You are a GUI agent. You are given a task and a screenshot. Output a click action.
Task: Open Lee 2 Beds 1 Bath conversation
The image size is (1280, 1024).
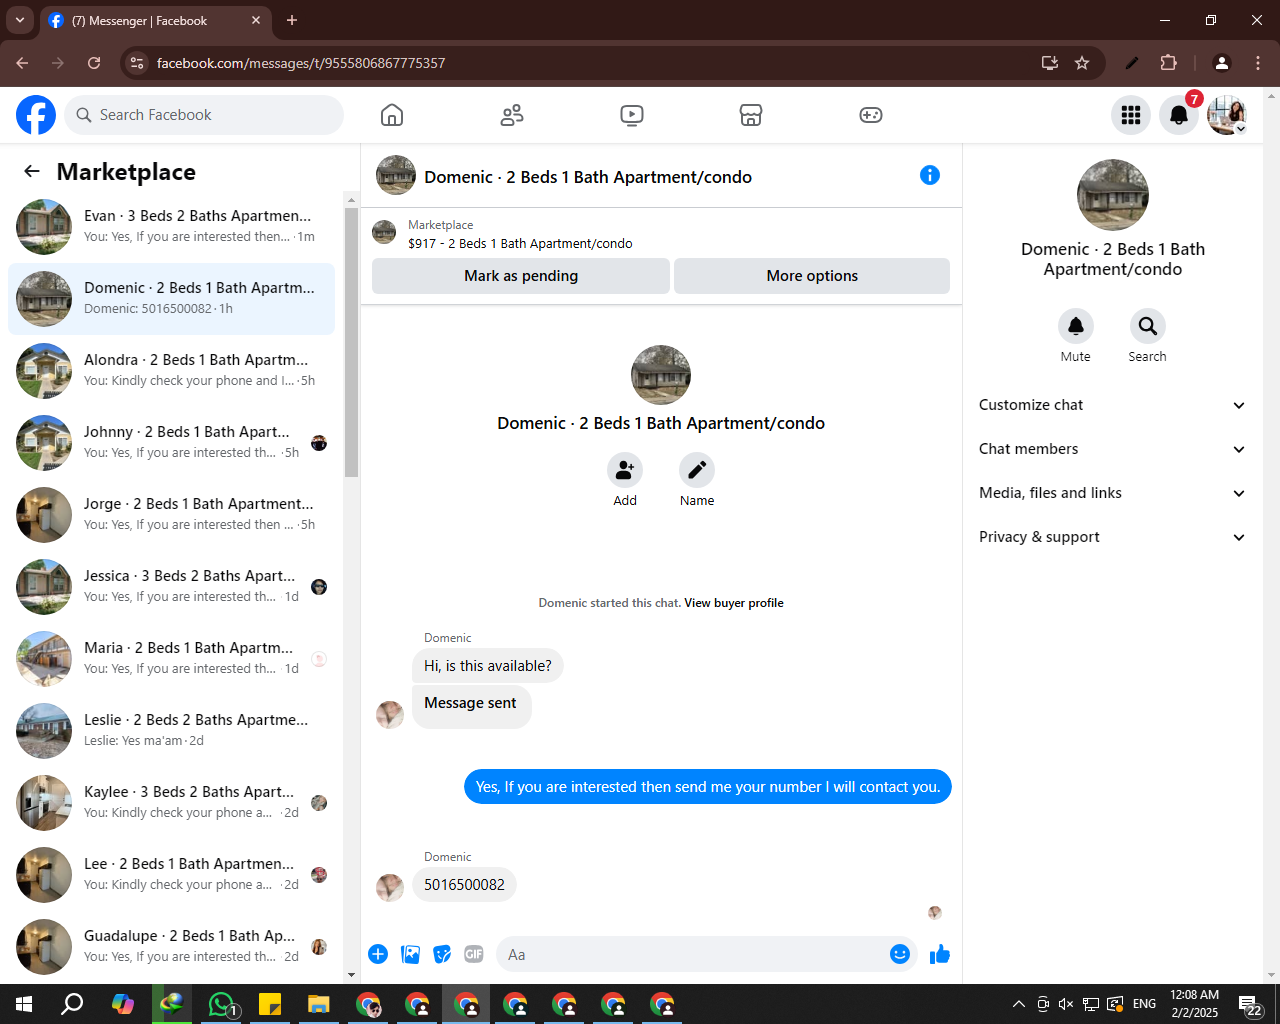[x=172, y=875]
